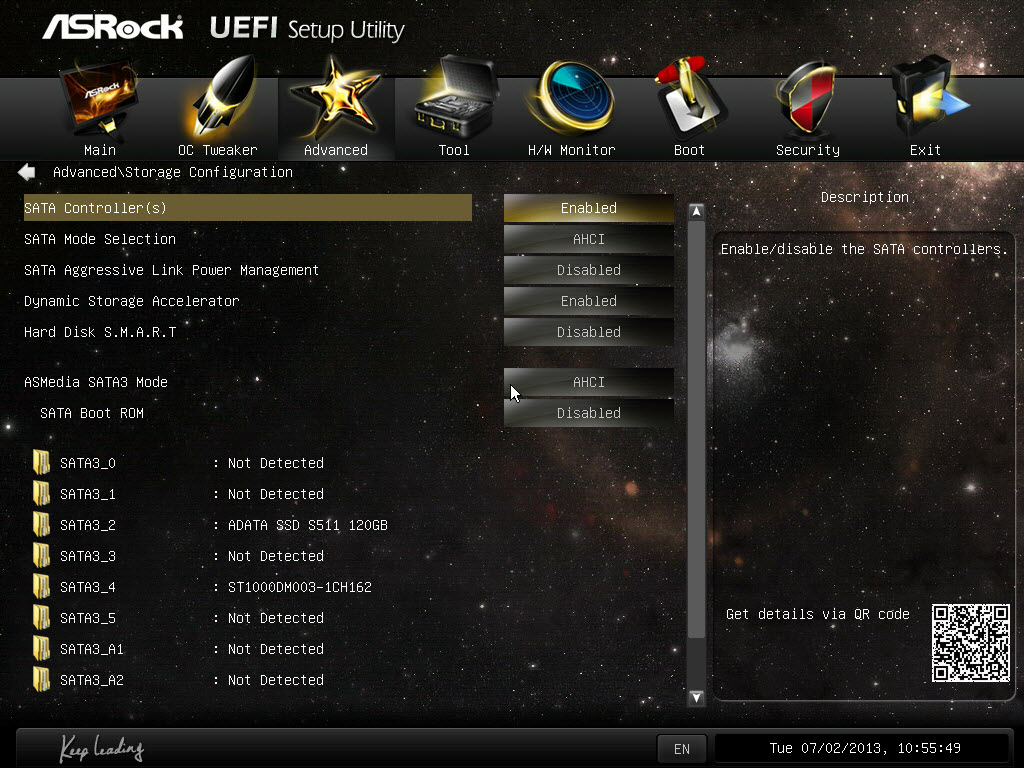Open the SATA3_4 folder icon
1024x768 pixels.
point(41,586)
